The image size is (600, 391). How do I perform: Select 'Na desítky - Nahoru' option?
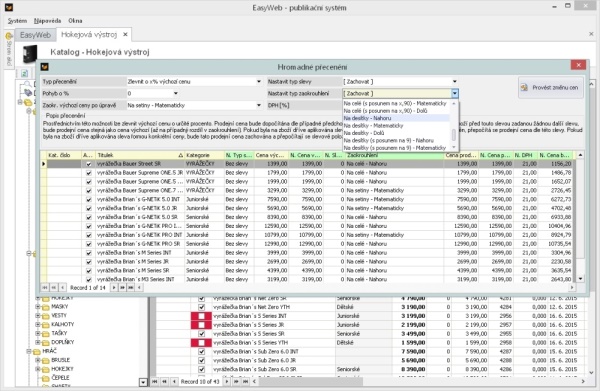click(x=396, y=118)
